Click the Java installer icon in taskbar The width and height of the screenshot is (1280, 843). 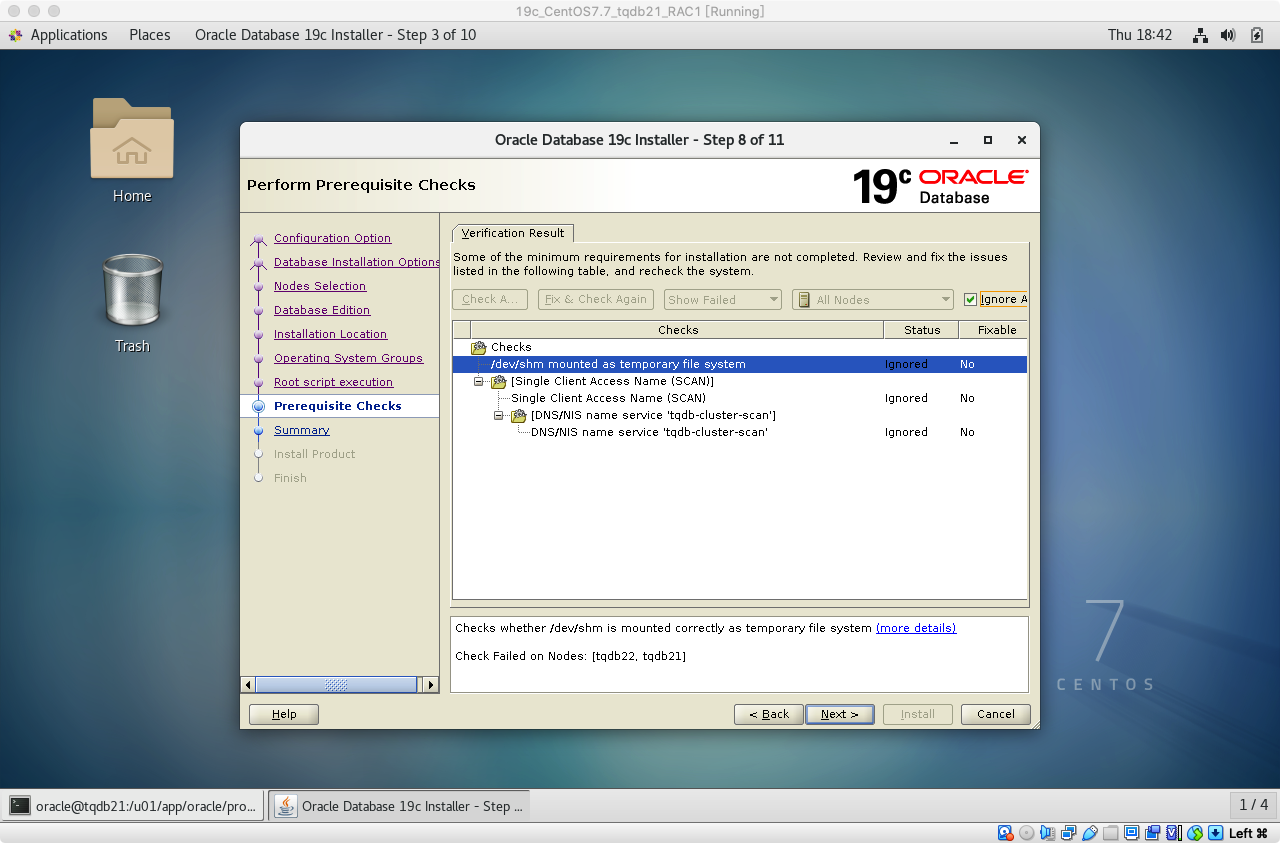tap(286, 805)
